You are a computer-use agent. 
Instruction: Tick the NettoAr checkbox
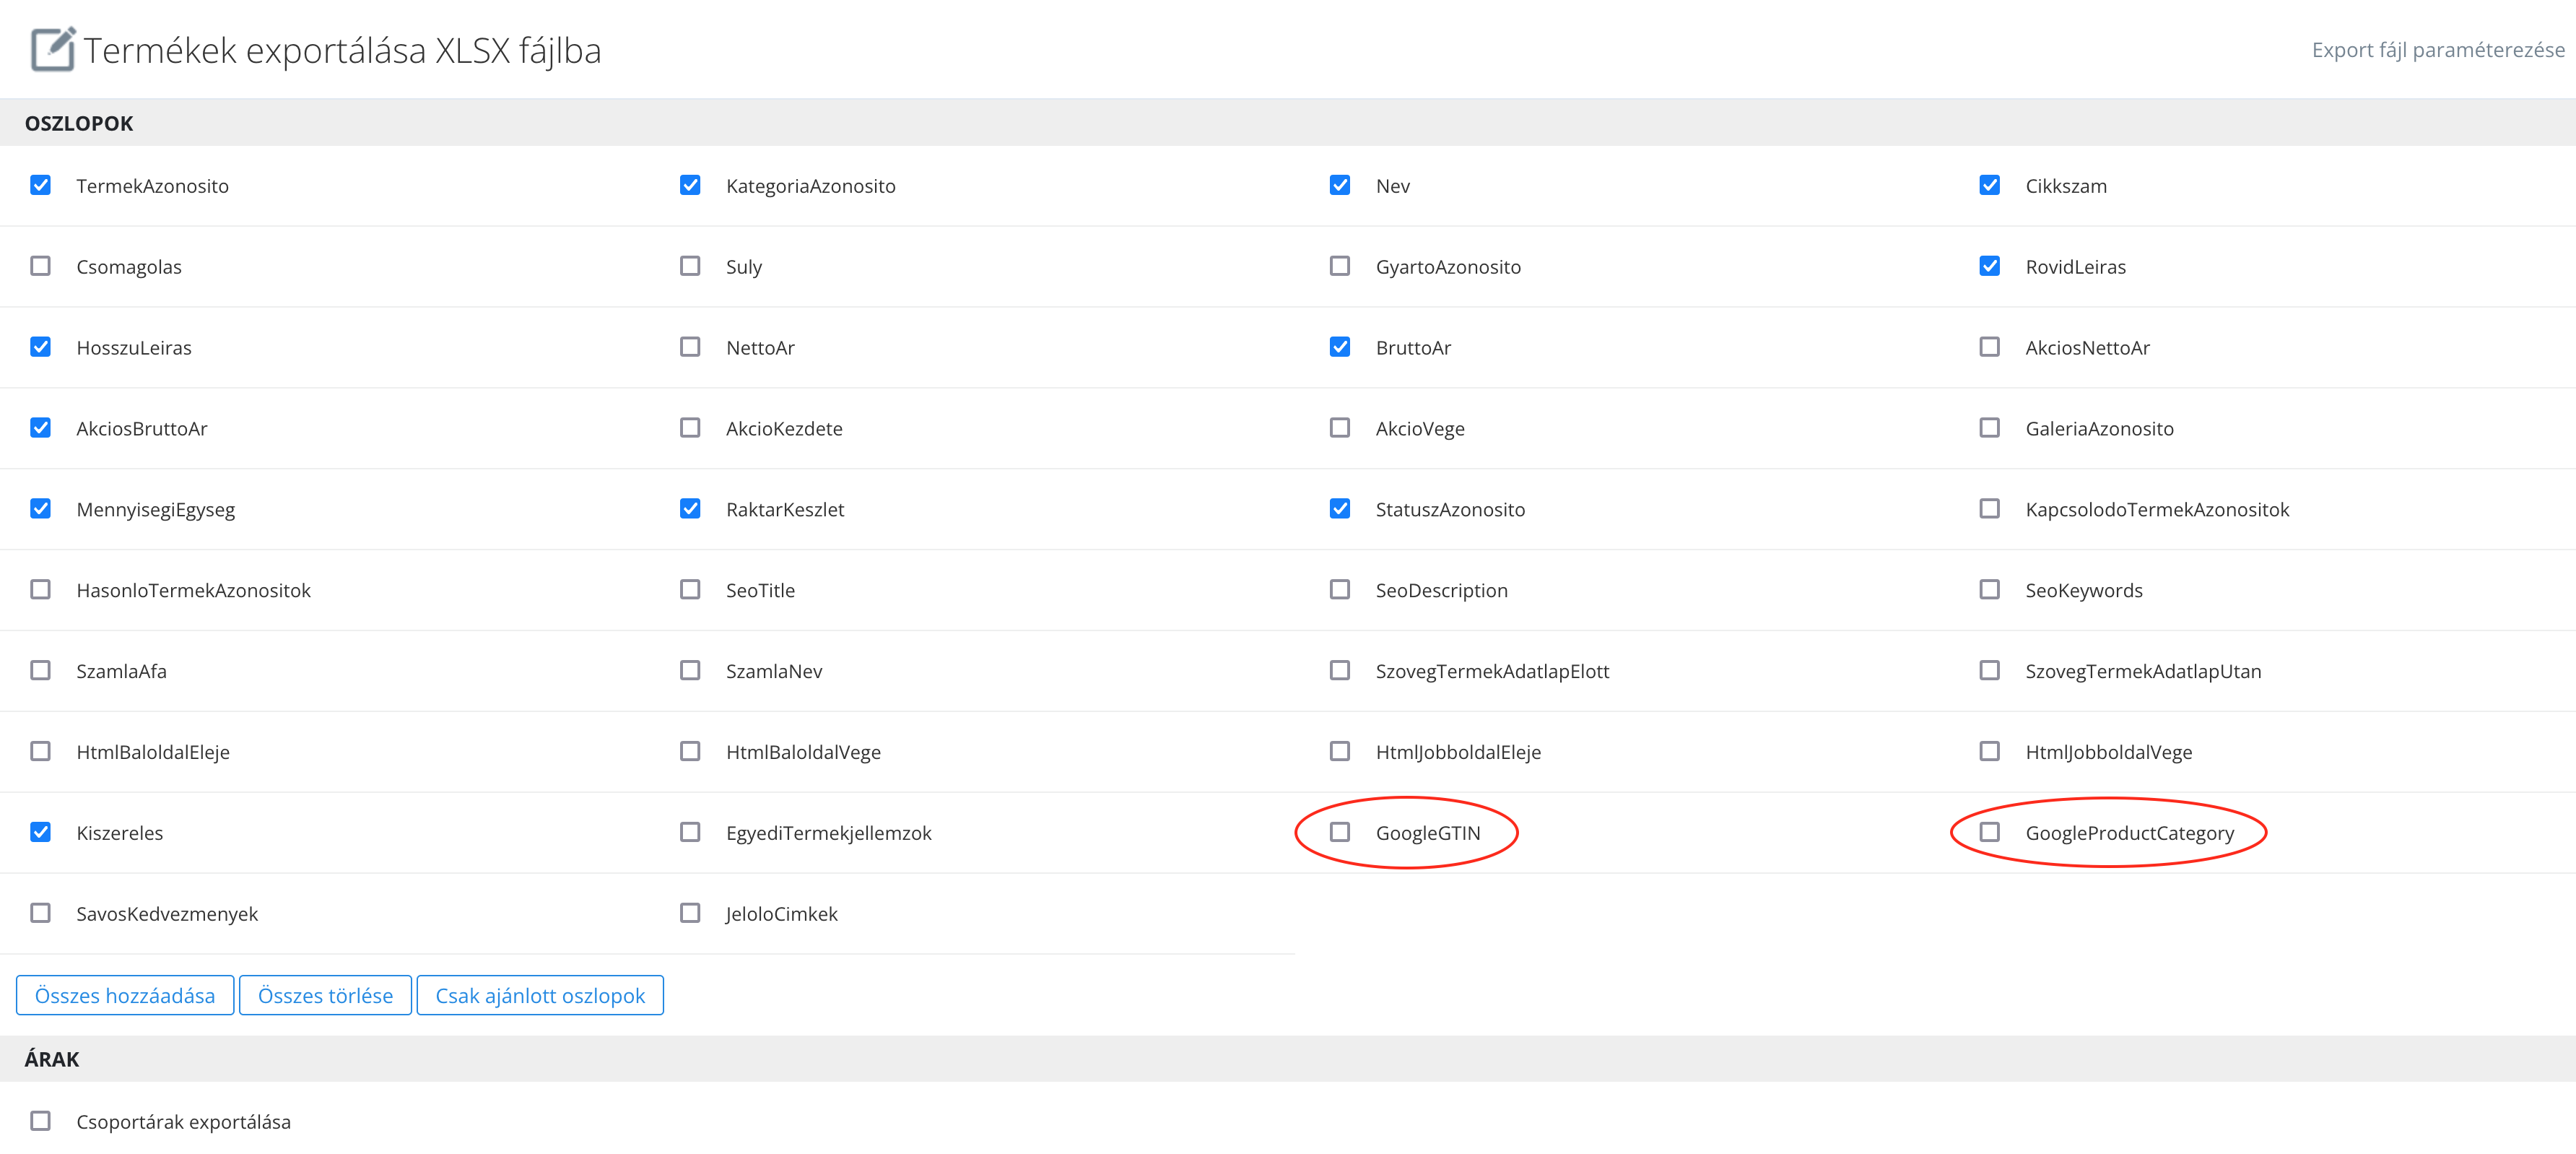coord(690,347)
